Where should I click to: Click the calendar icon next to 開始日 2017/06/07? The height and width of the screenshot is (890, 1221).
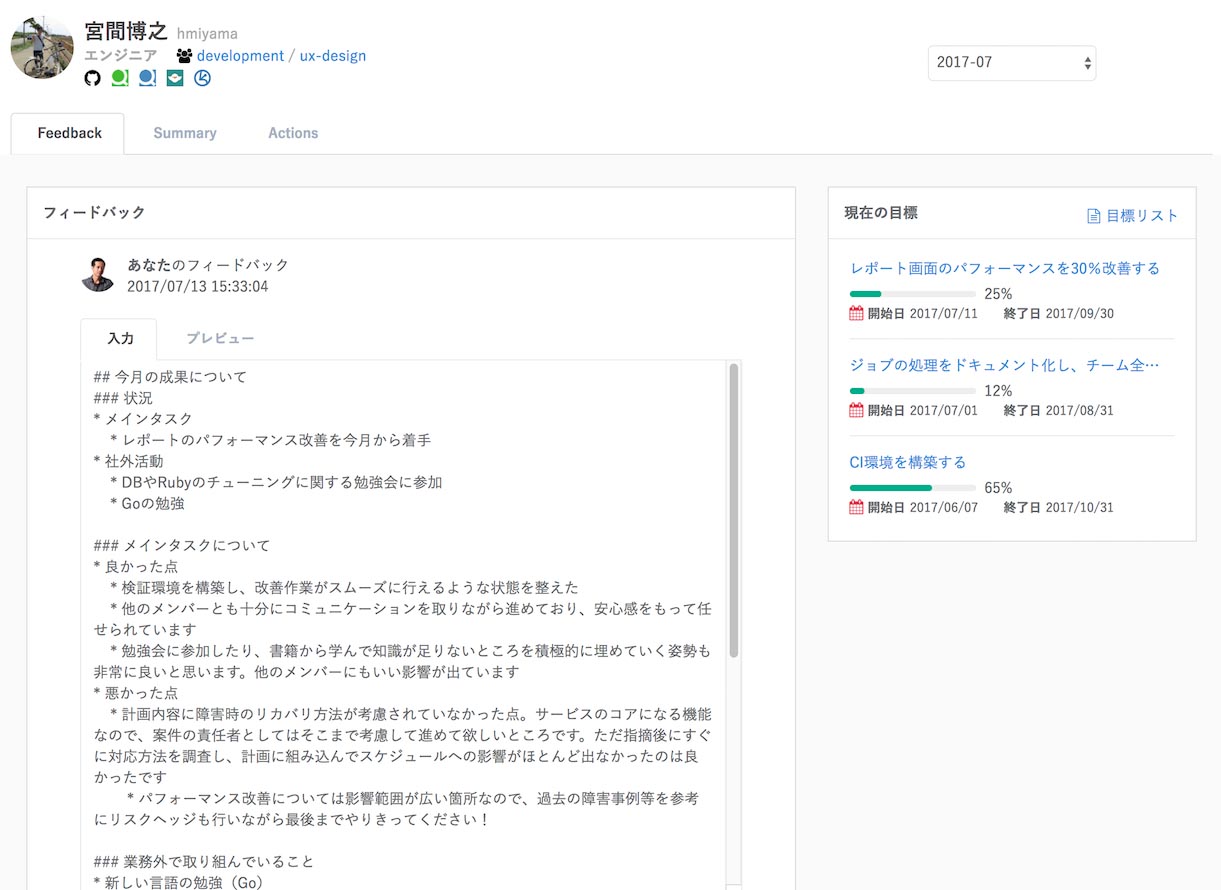[856, 507]
